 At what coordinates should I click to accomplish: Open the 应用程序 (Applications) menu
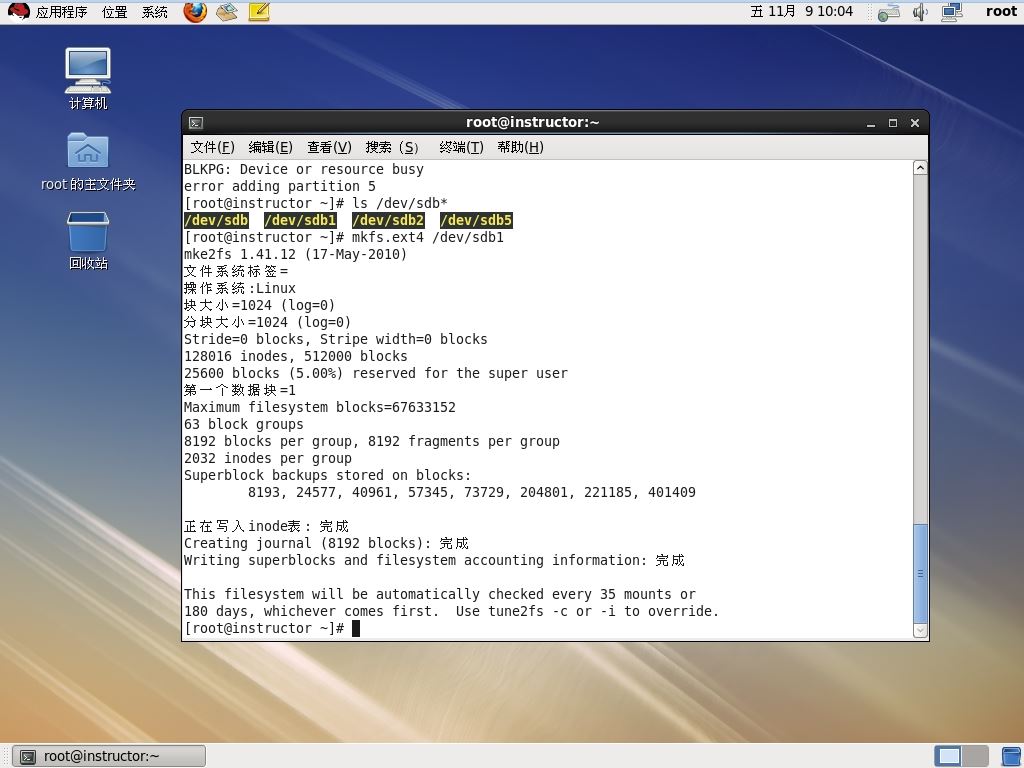[x=61, y=12]
